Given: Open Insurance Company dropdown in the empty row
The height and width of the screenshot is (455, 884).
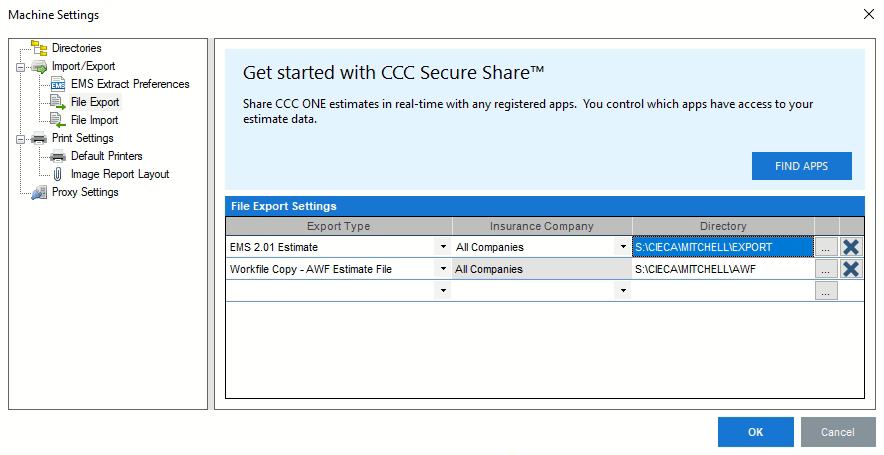Looking at the screenshot, I should [x=623, y=291].
